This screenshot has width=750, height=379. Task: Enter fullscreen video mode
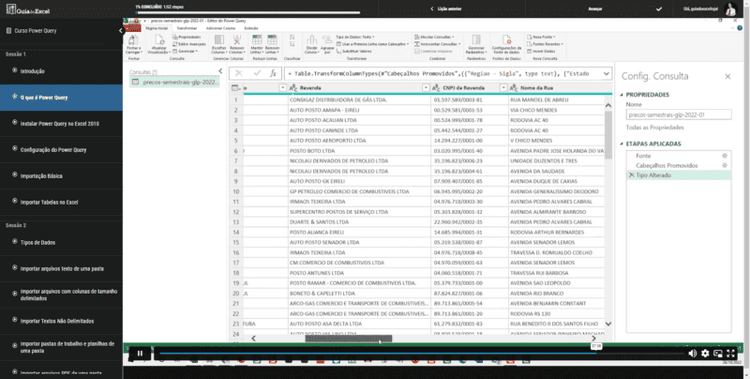click(730, 353)
